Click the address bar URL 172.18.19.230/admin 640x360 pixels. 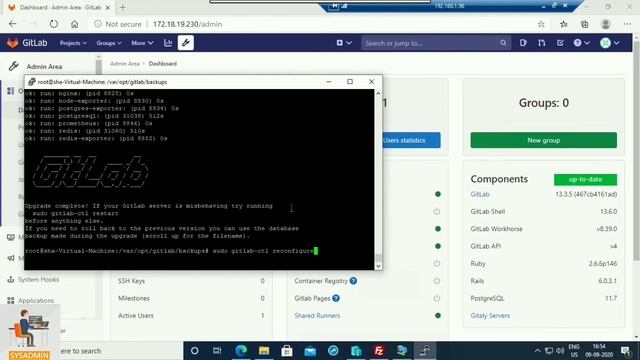click(188, 24)
